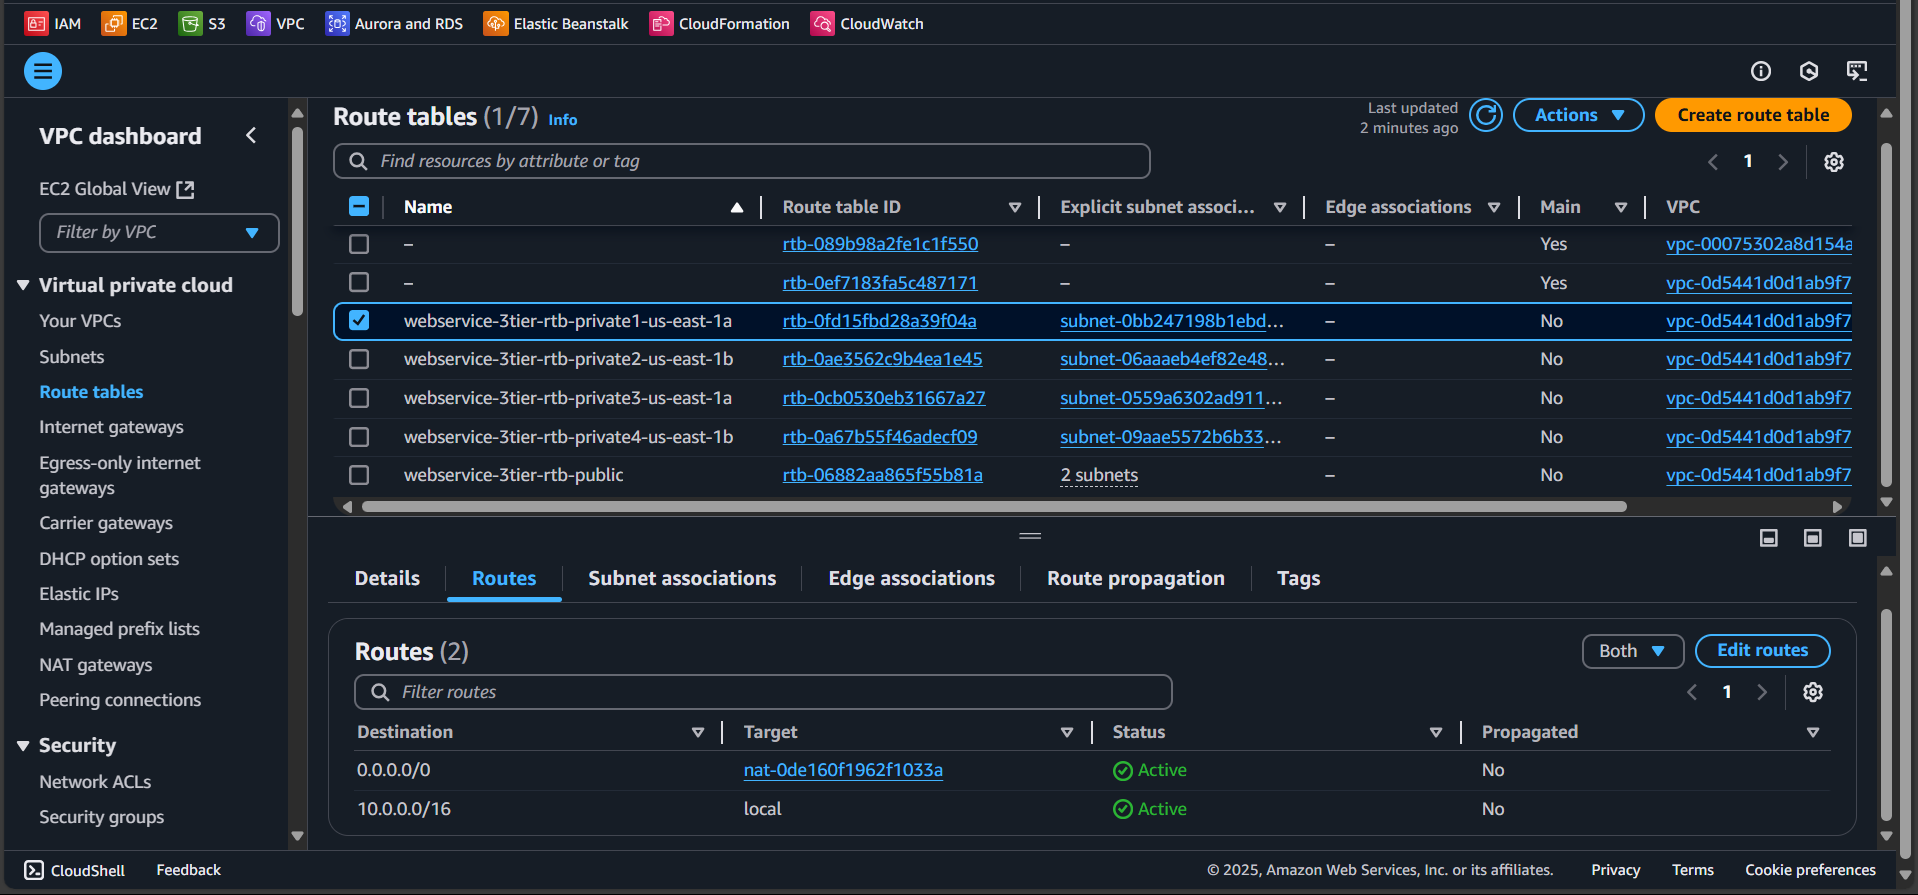This screenshot has height=895, width=1918.
Task: Collapse the Security sidebar section
Action: pyautogui.click(x=23, y=745)
